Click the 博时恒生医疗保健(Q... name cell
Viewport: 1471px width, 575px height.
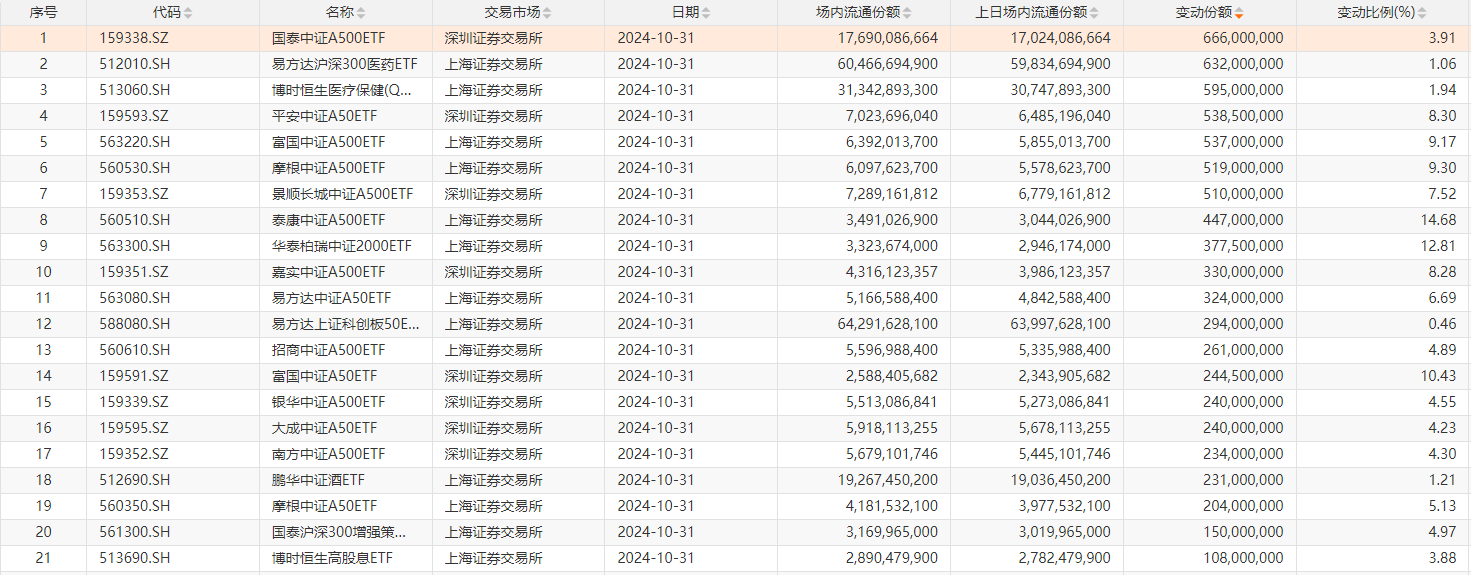click(342, 90)
